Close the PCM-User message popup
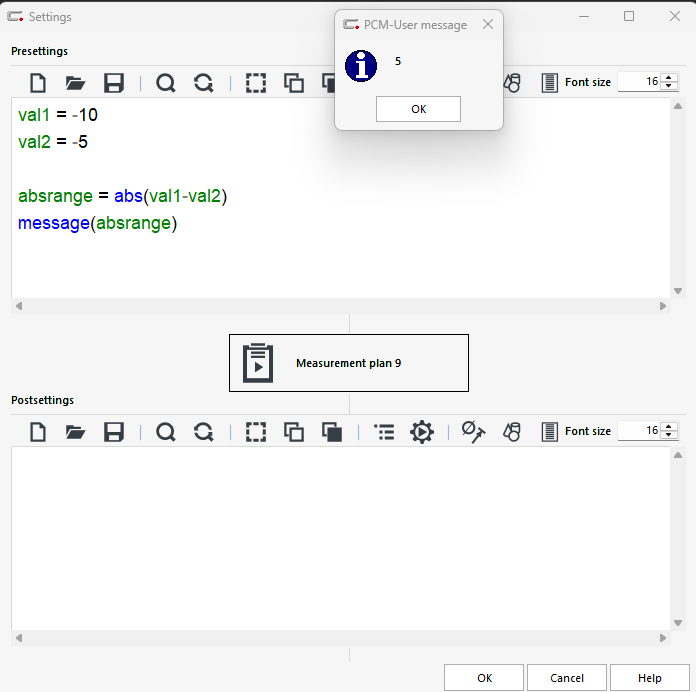This screenshot has width=696, height=692. [x=488, y=25]
